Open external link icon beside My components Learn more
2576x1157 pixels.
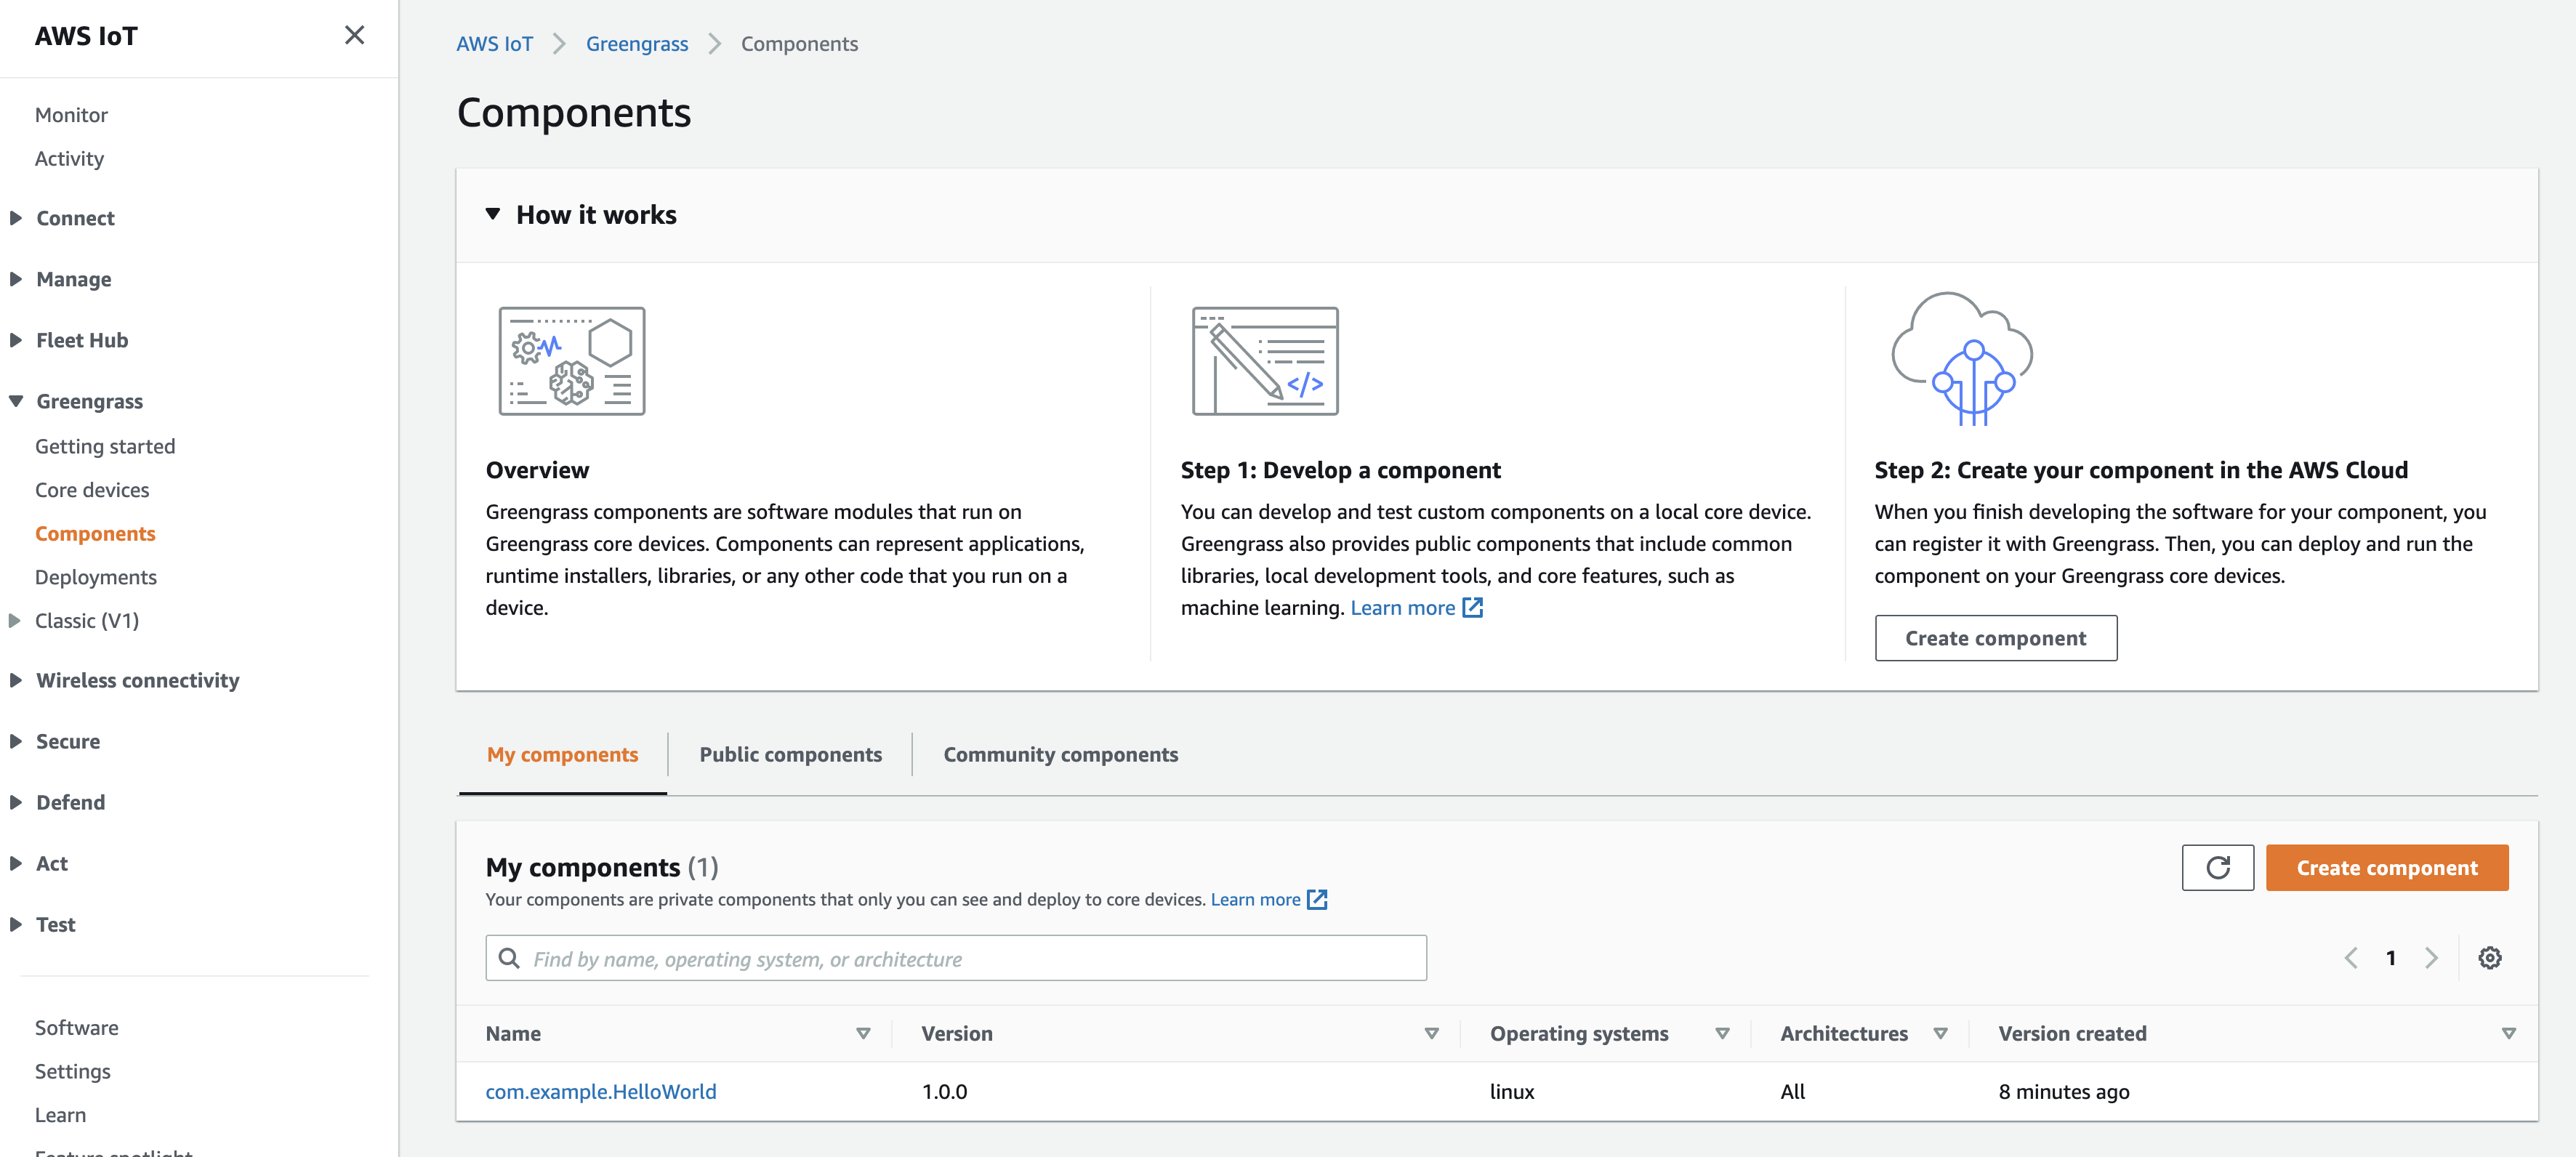tap(1317, 899)
